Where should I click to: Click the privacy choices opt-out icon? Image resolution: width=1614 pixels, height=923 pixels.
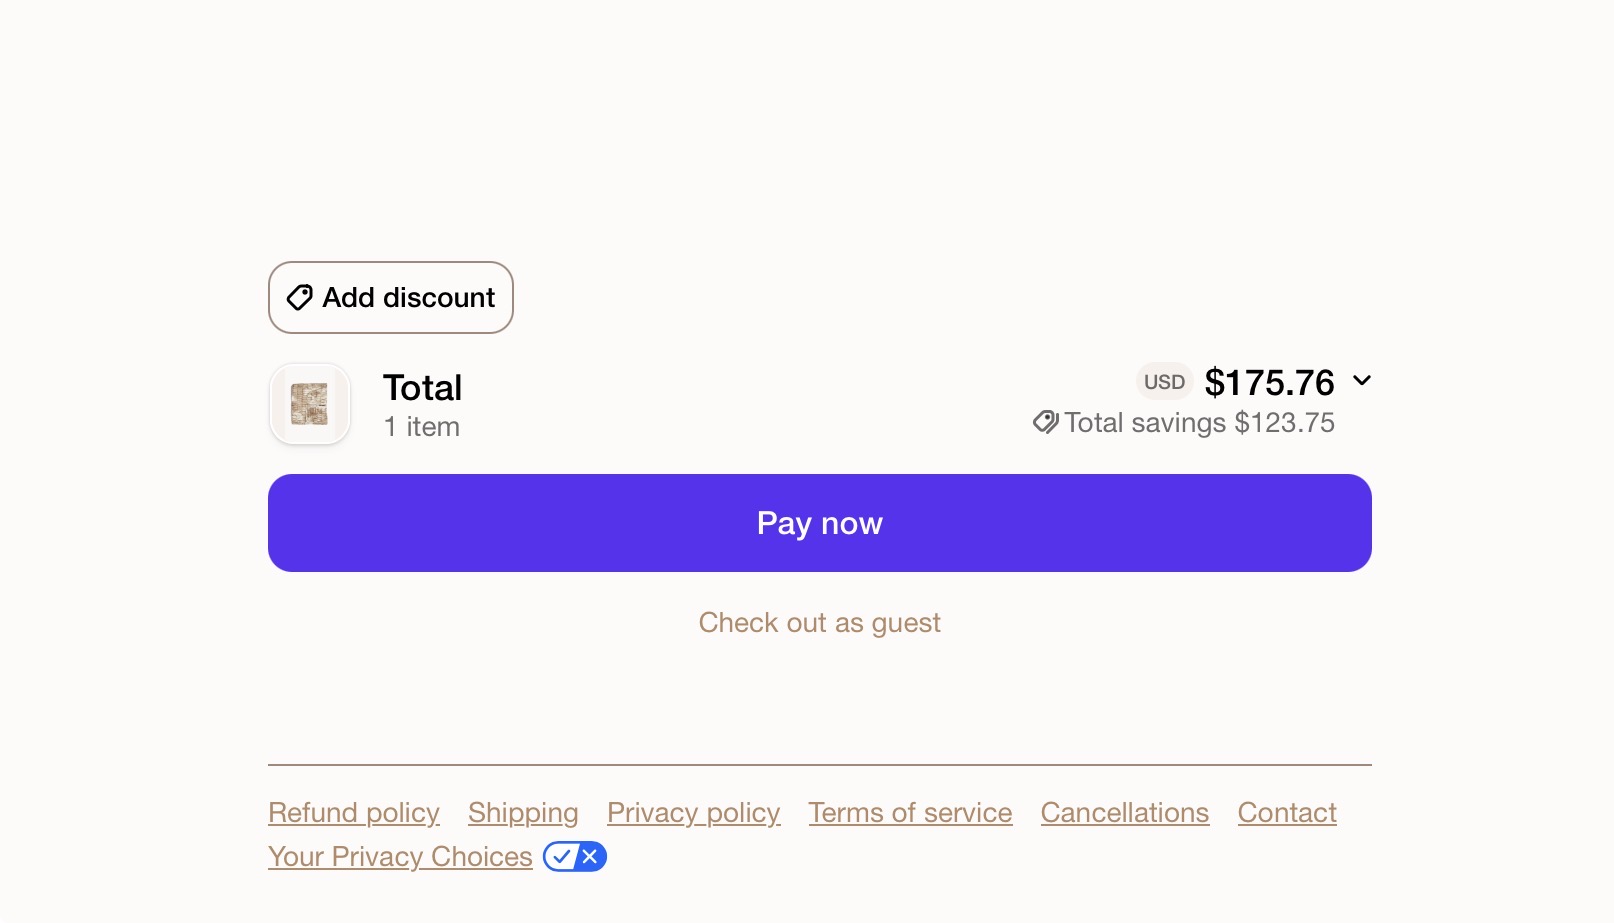575,857
